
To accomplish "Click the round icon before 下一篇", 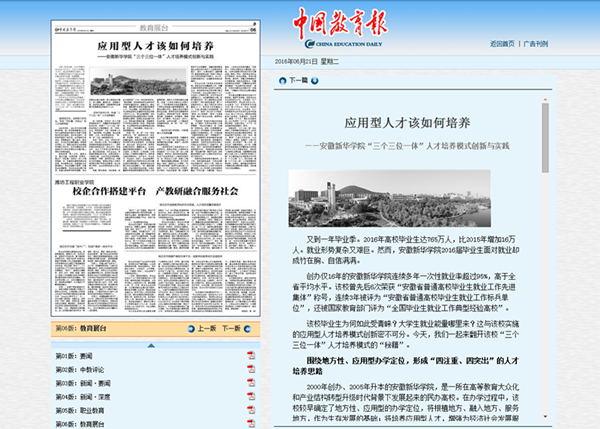I will pyautogui.click(x=281, y=79).
